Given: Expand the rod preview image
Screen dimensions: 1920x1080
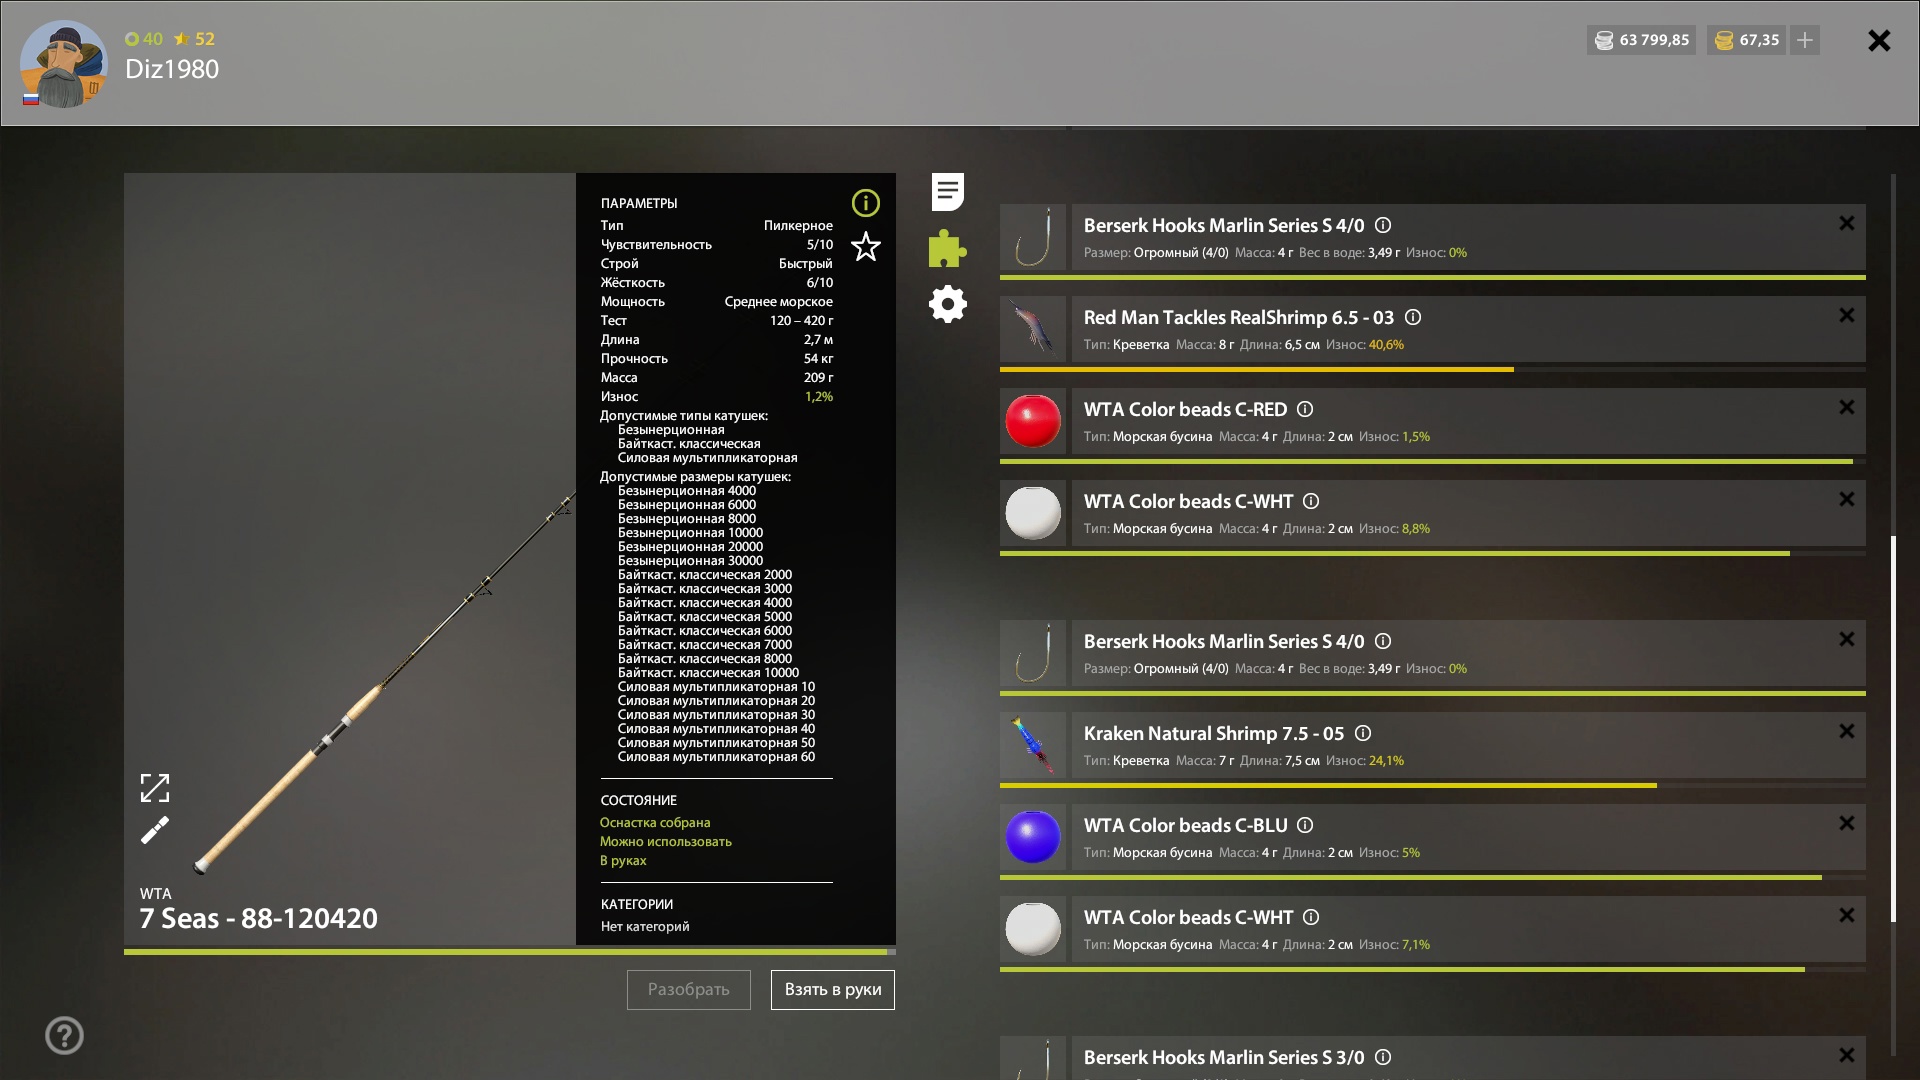Looking at the screenshot, I should point(155,788).
